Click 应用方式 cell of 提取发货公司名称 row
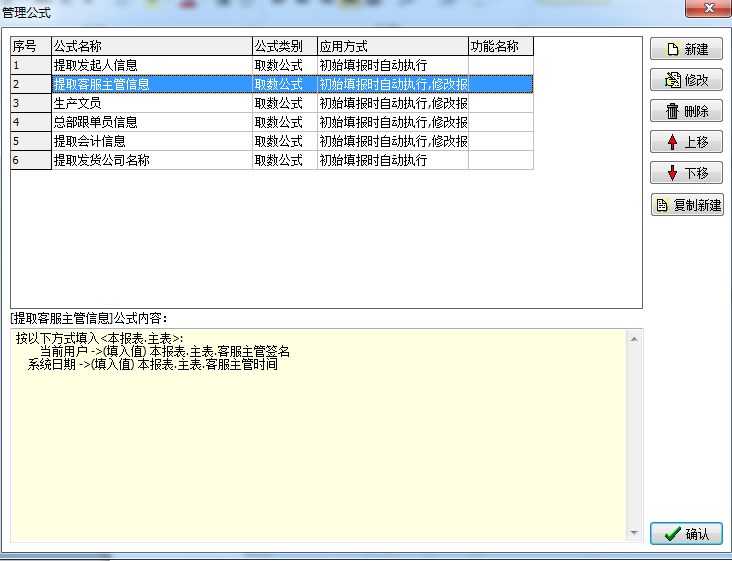Viewport: 732px width, 561px height. pos(393,160)
